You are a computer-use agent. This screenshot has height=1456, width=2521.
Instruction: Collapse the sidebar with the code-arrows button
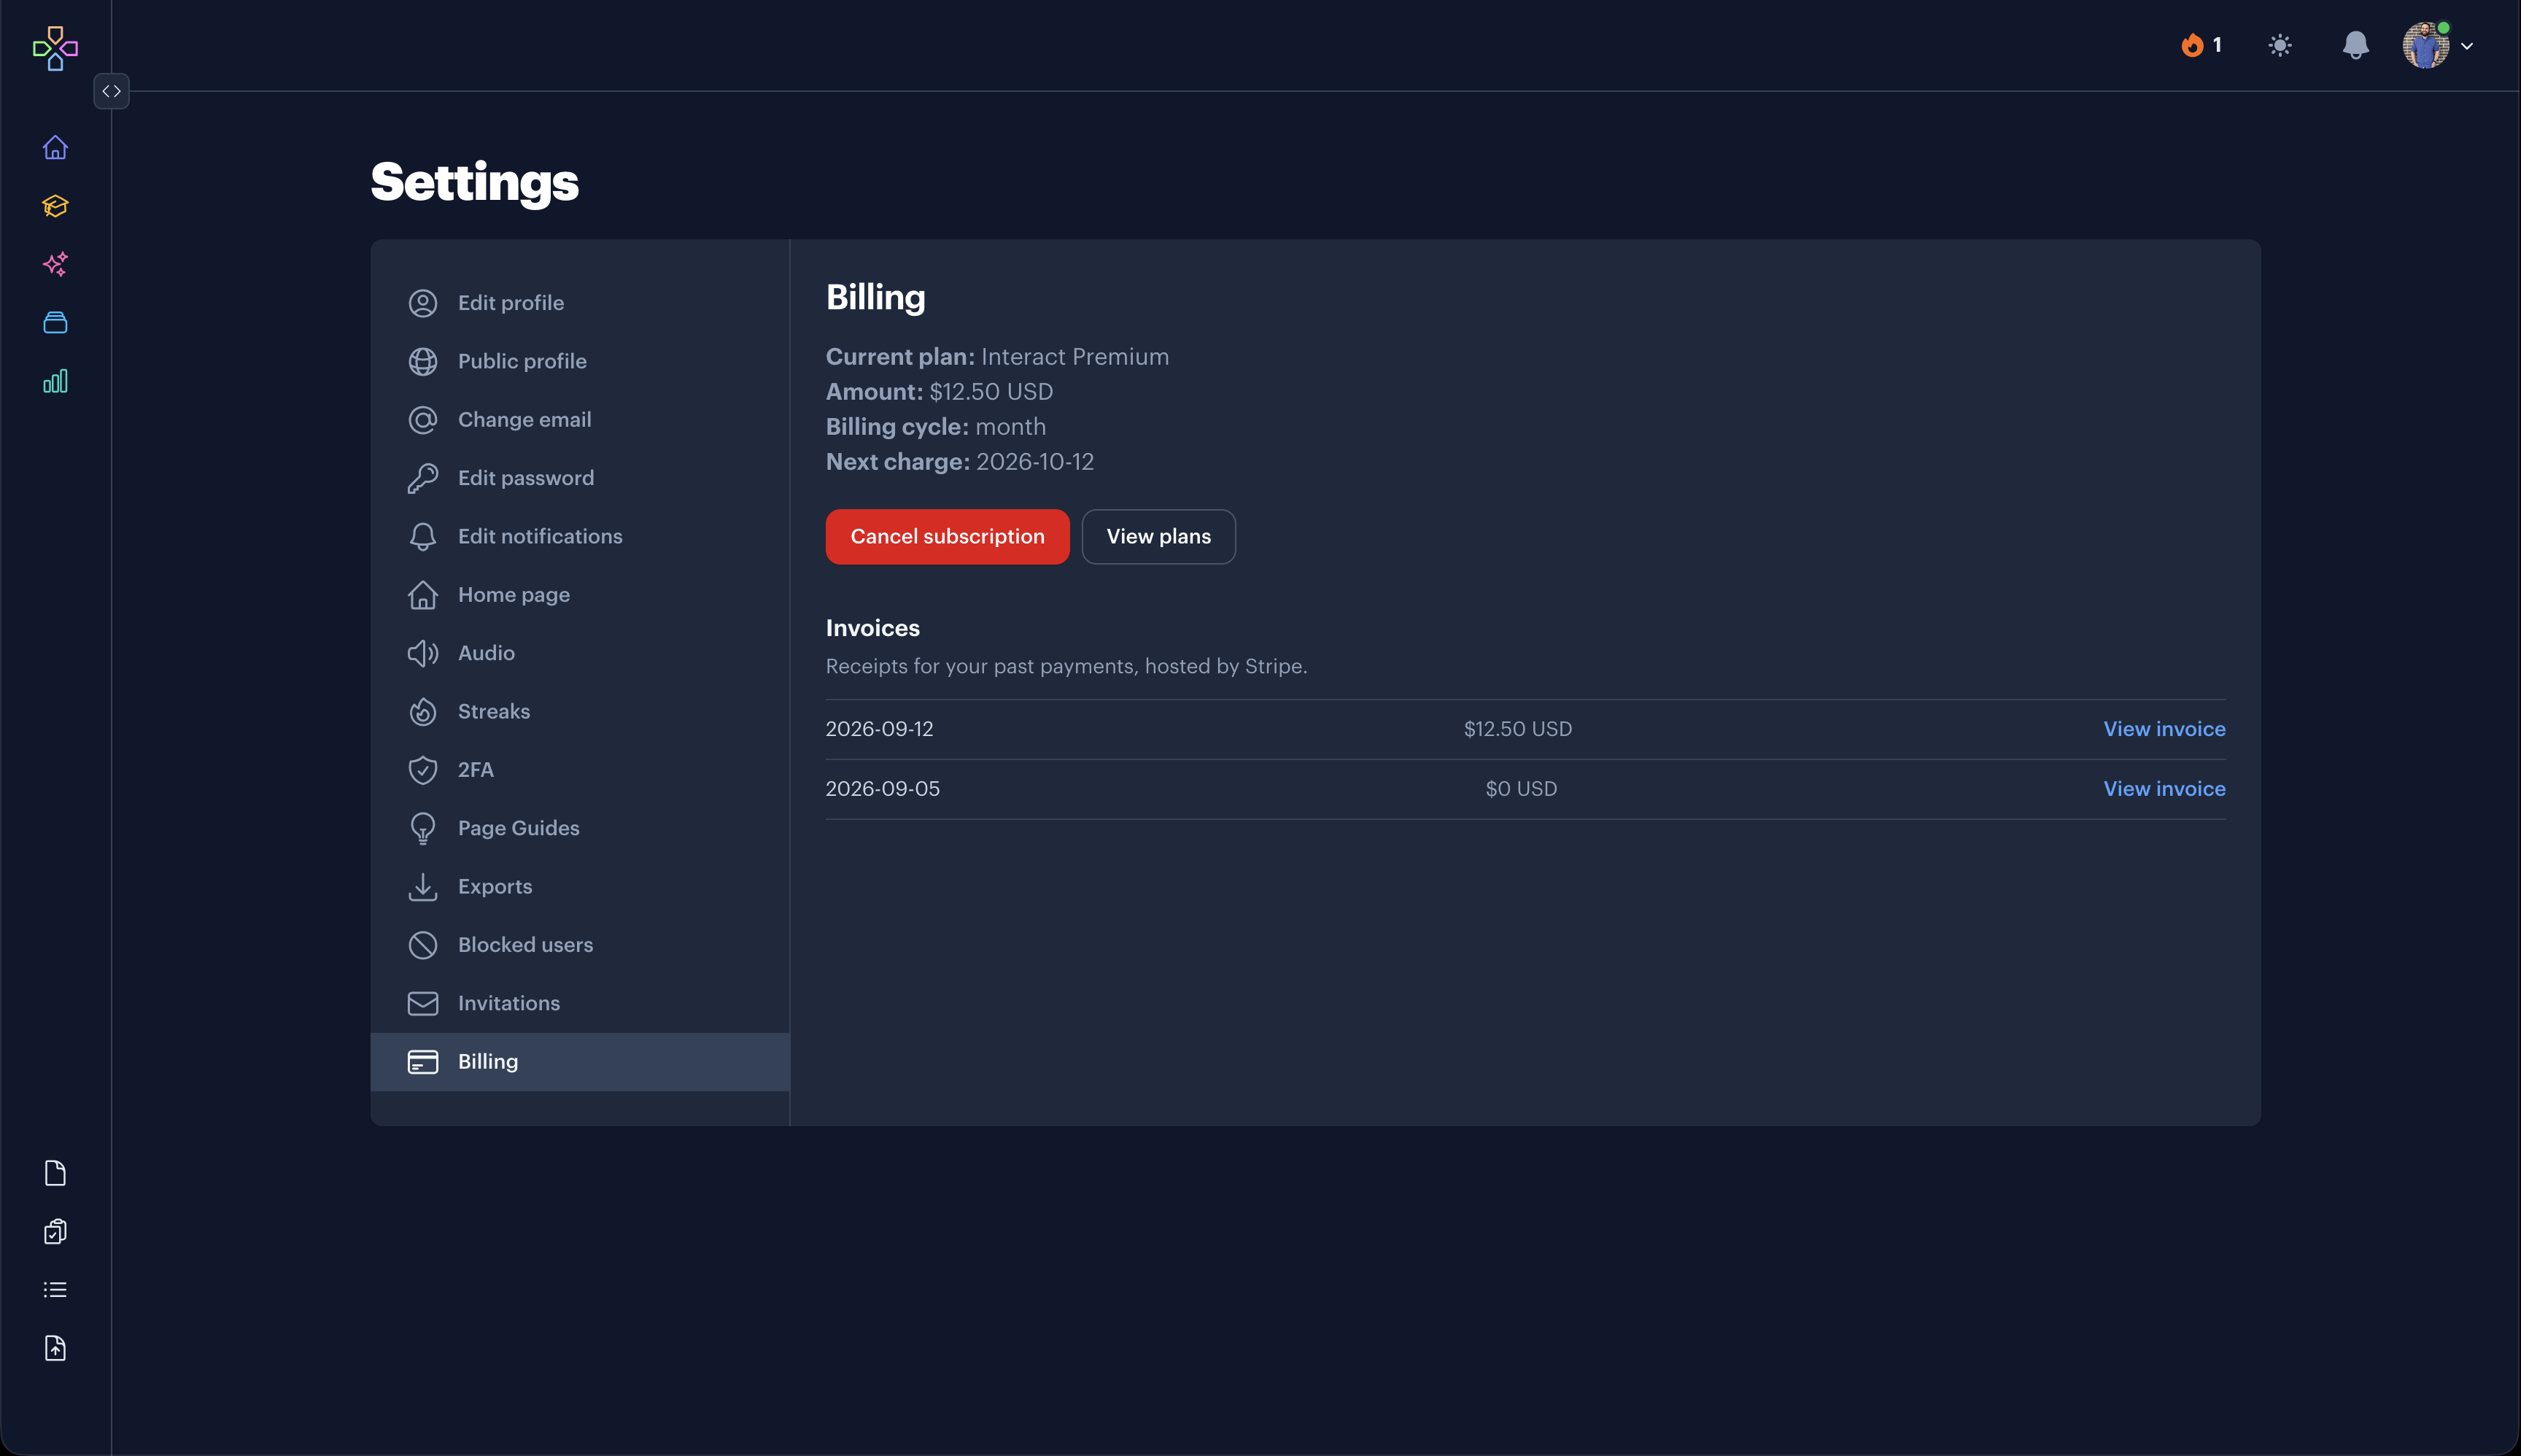point(111,91)
